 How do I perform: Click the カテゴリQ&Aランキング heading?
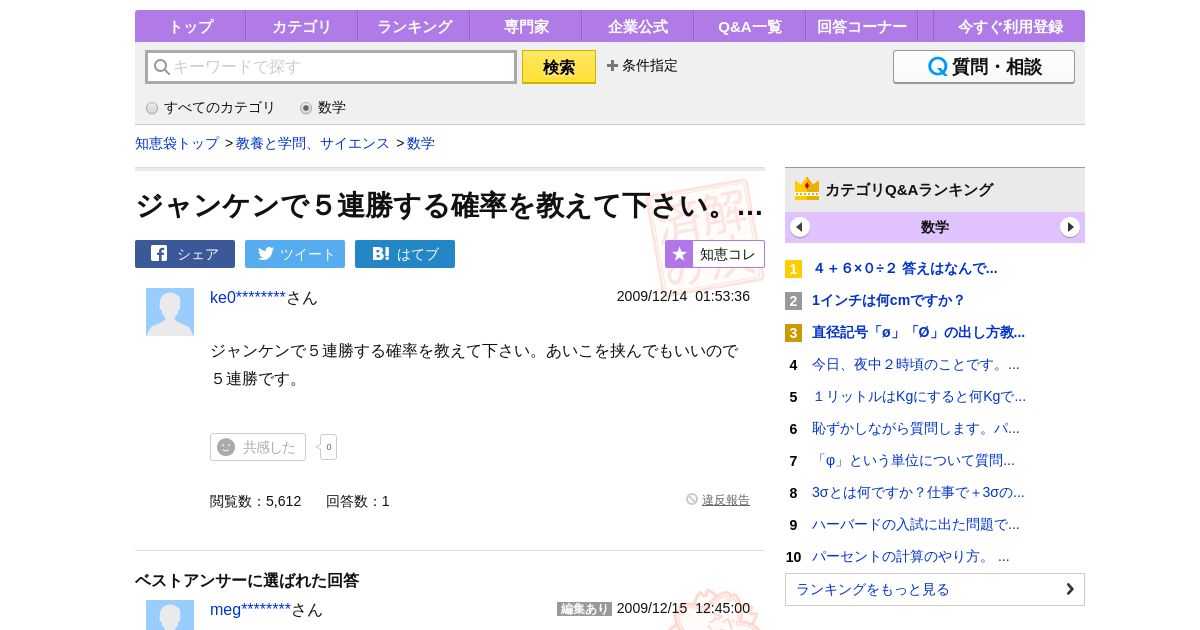909,189
